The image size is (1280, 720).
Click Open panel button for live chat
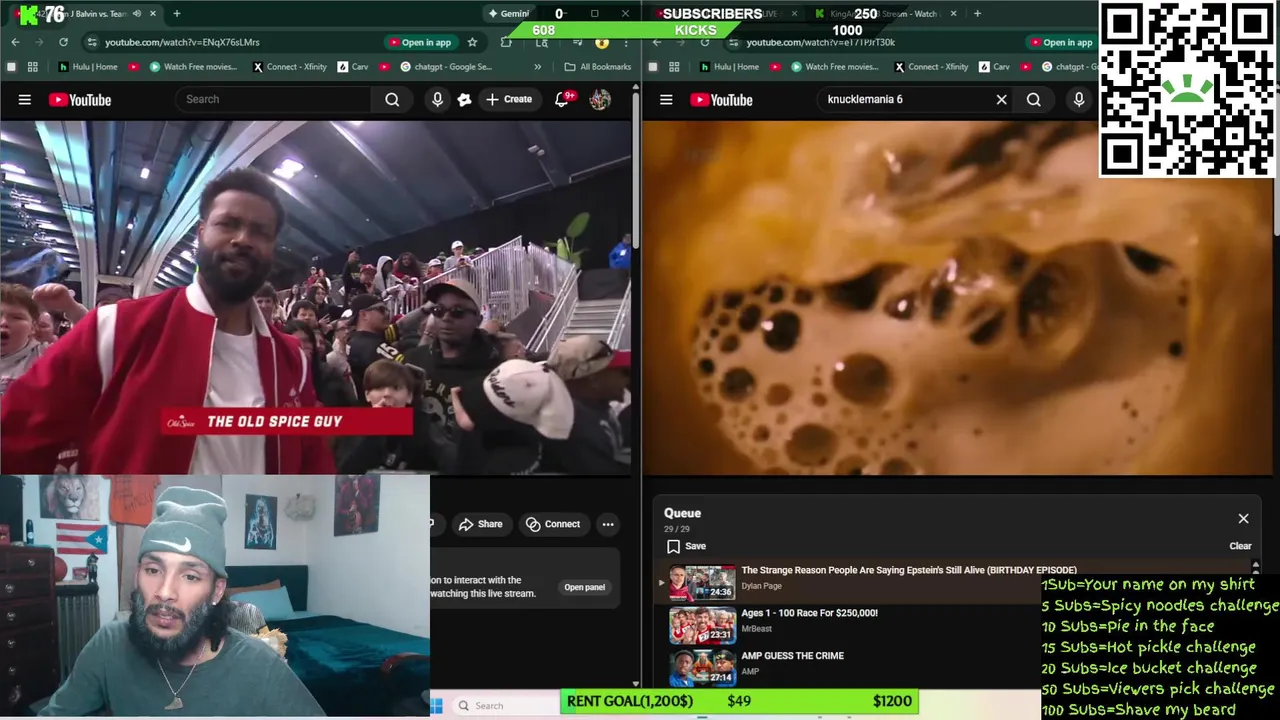584,587
